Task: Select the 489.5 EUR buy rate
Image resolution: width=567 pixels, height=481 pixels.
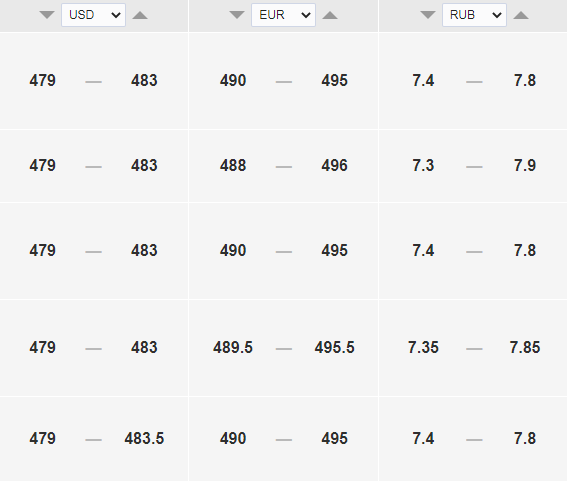Action: click(233, 348)
